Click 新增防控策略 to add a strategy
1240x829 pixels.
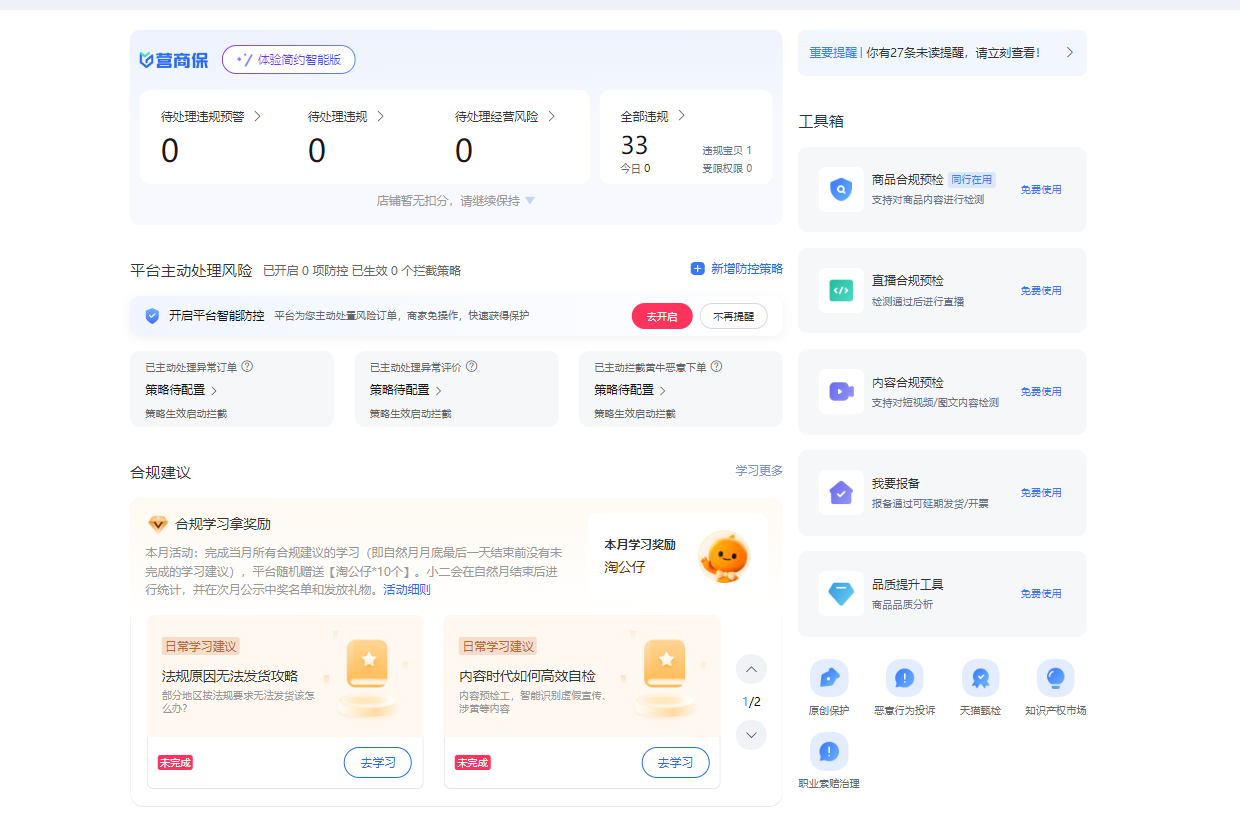(x=736, y=269)
